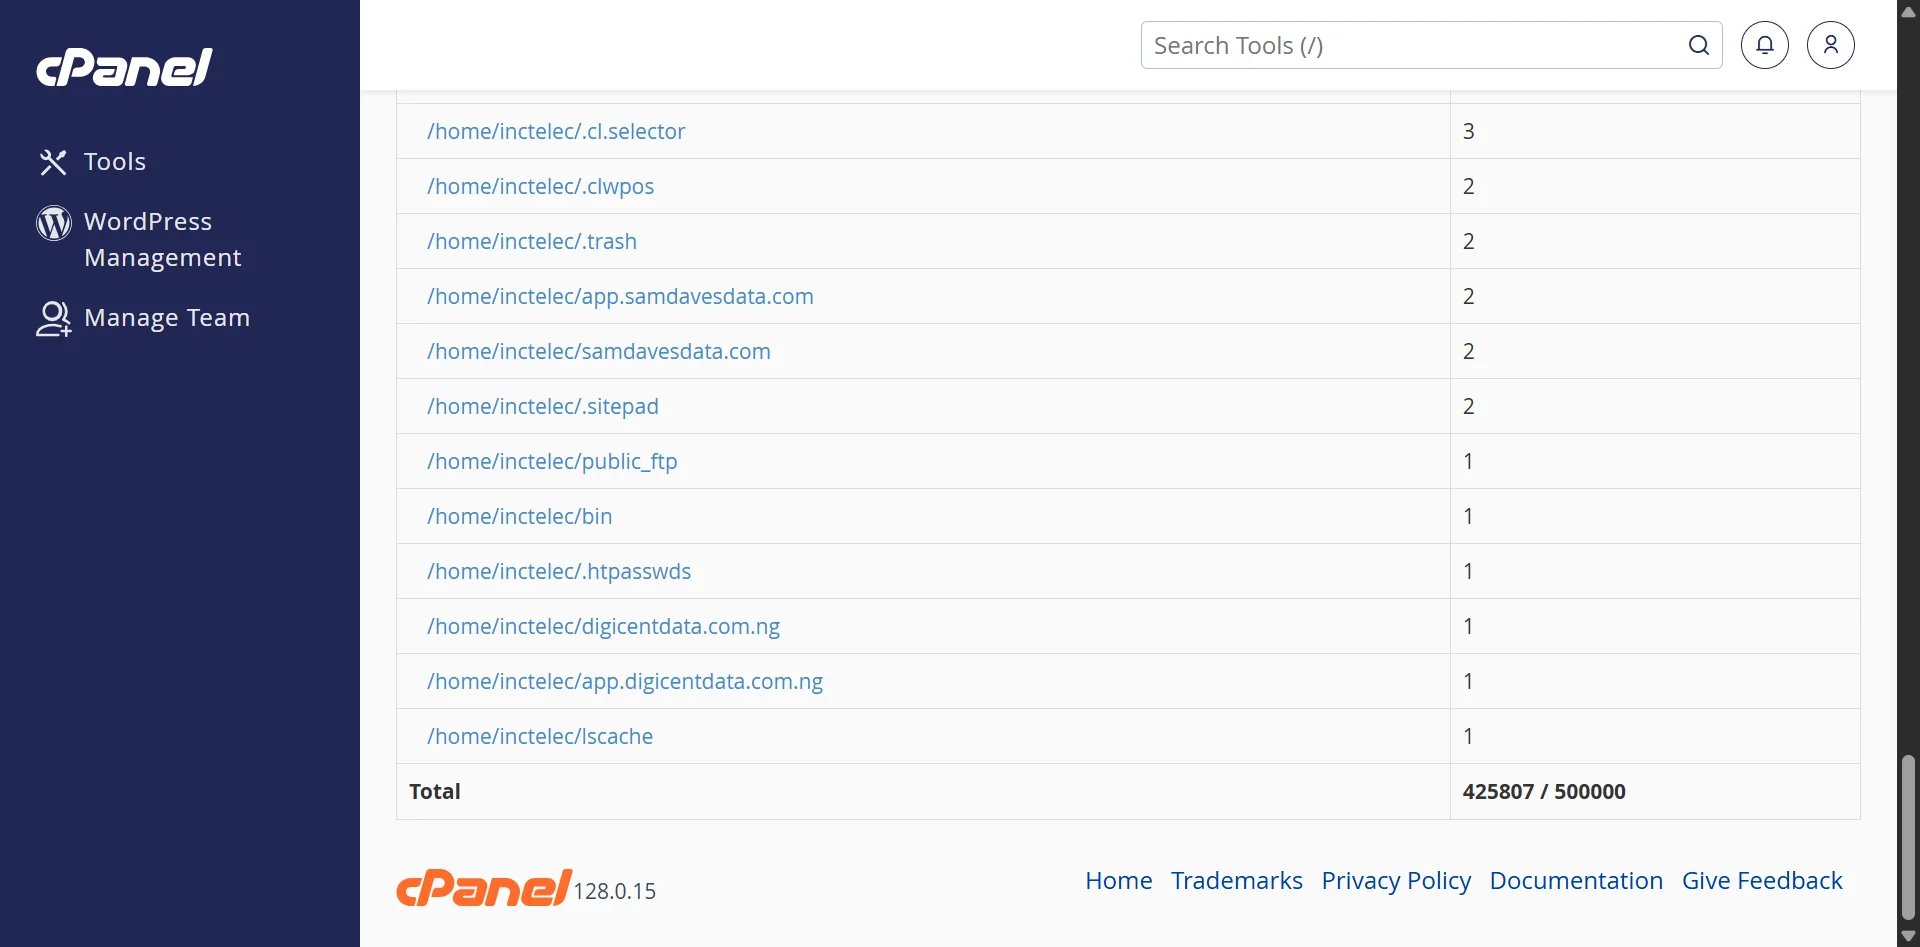The height and width of the screenshot is (947, 1920).
Task: Click the search magnifier icon
Action: click(1699, 45)
